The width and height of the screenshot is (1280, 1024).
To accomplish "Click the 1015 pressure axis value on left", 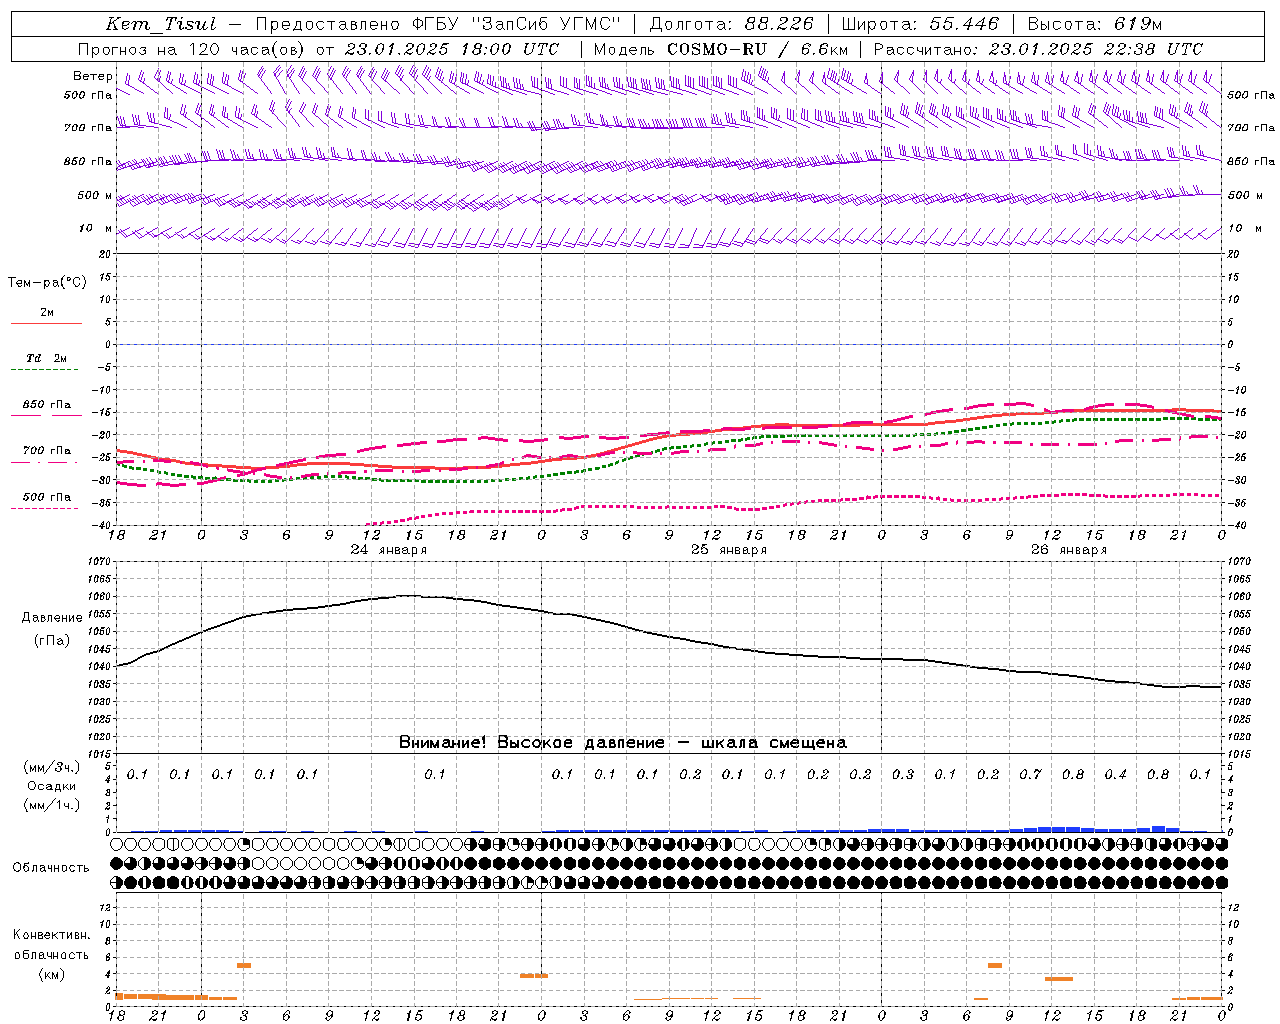I will tap(100, 754).
